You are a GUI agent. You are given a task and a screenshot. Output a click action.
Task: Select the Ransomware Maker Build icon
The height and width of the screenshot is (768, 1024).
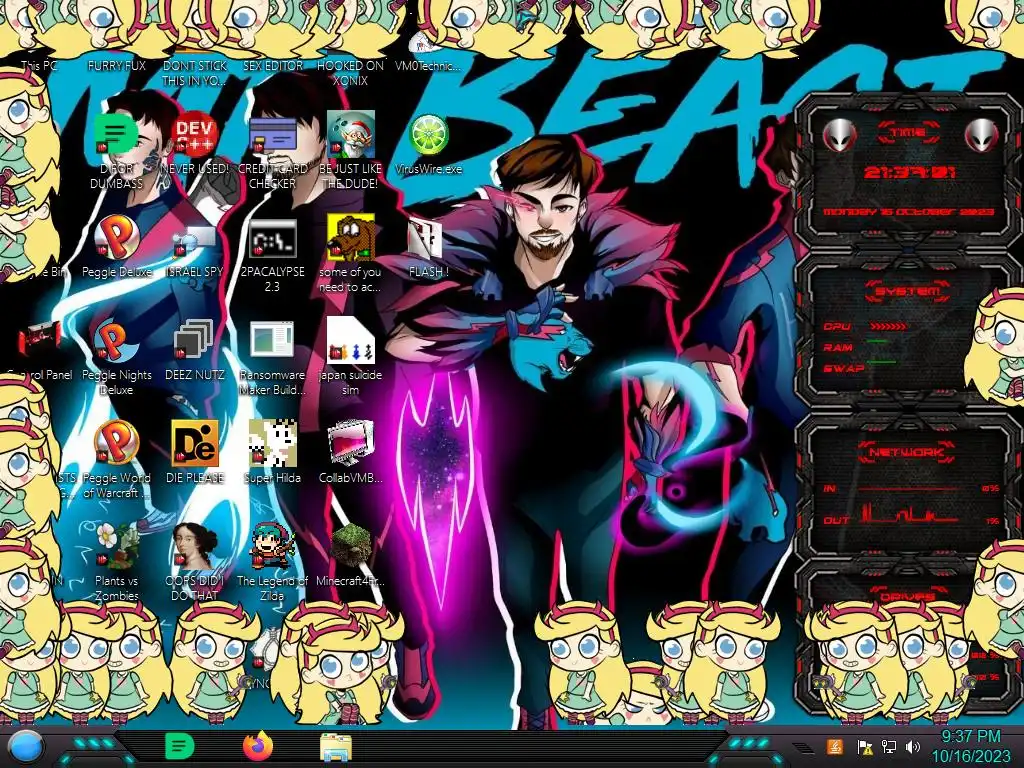(x=272, y=341)
